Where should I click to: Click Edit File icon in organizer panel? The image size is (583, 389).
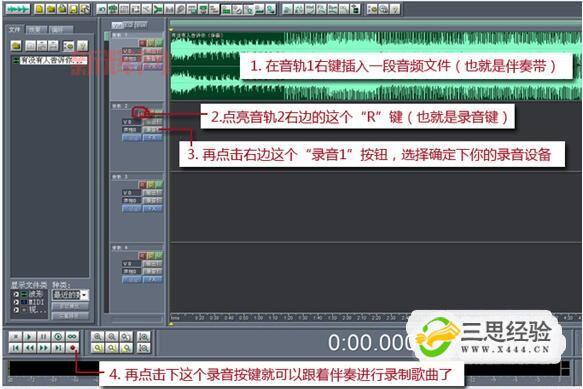pyautogui.click(x=54, y=46)
